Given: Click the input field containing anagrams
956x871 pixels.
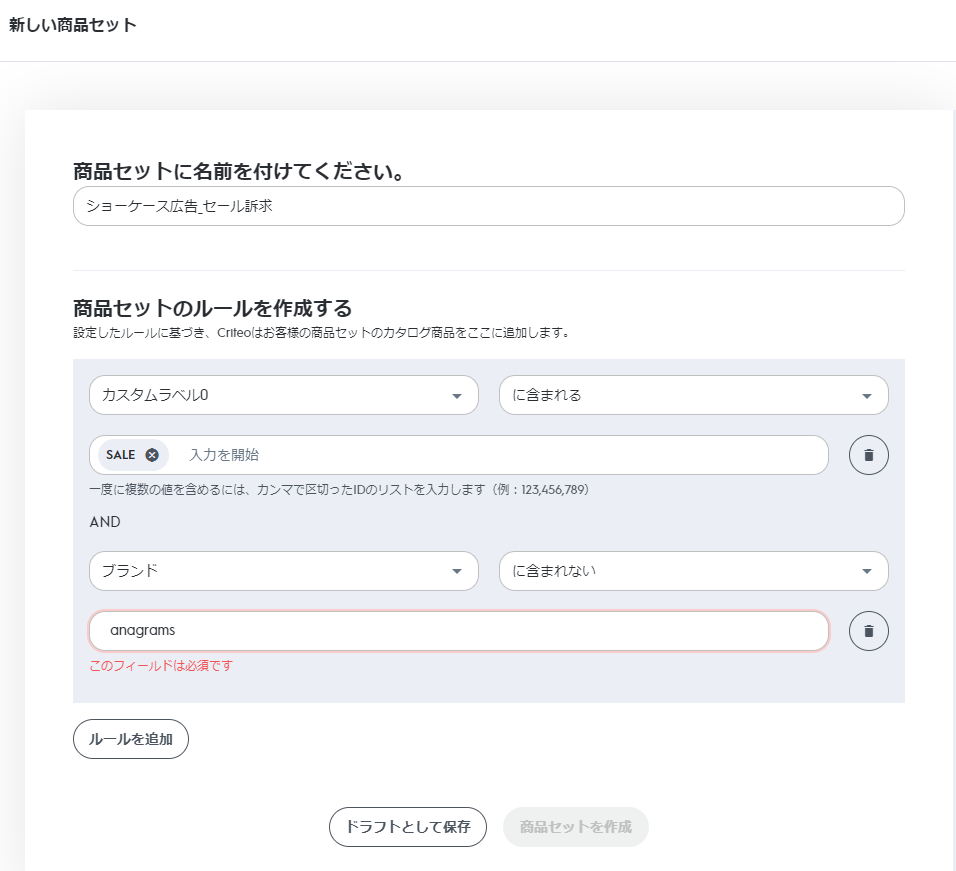Looking at the screenshot, I should click(458, 631).
